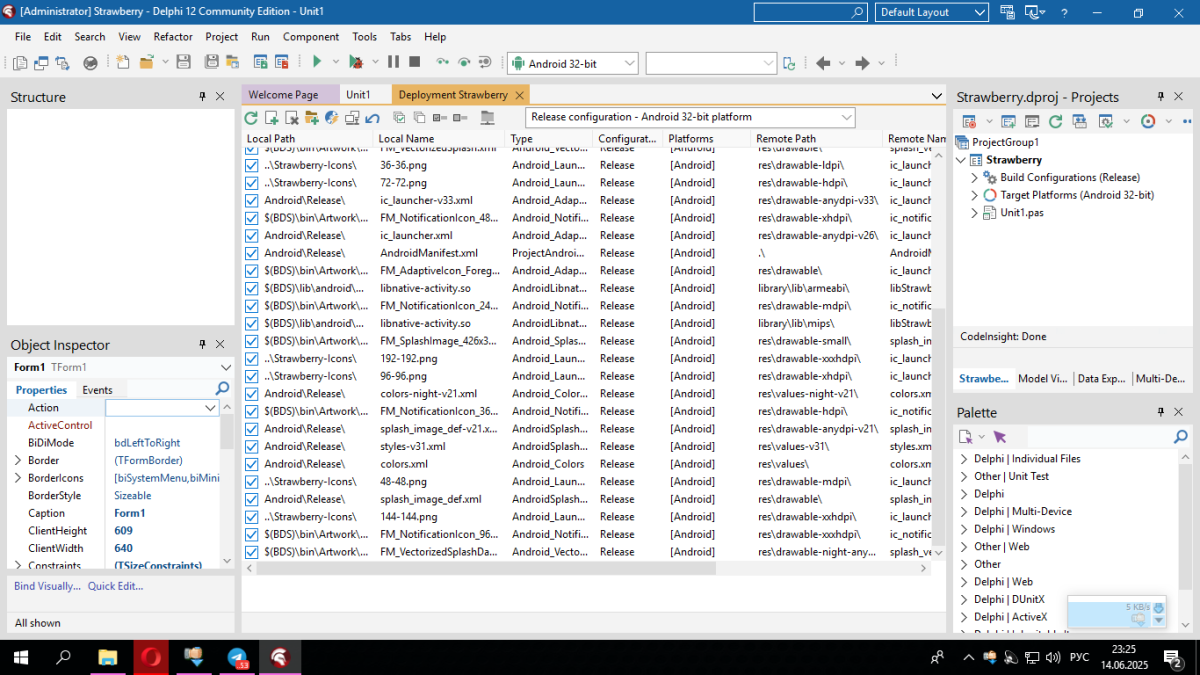Screen dimensions: 1200x675
Task: Click the Bind Visually... link
Action: [x=47, y=586]
